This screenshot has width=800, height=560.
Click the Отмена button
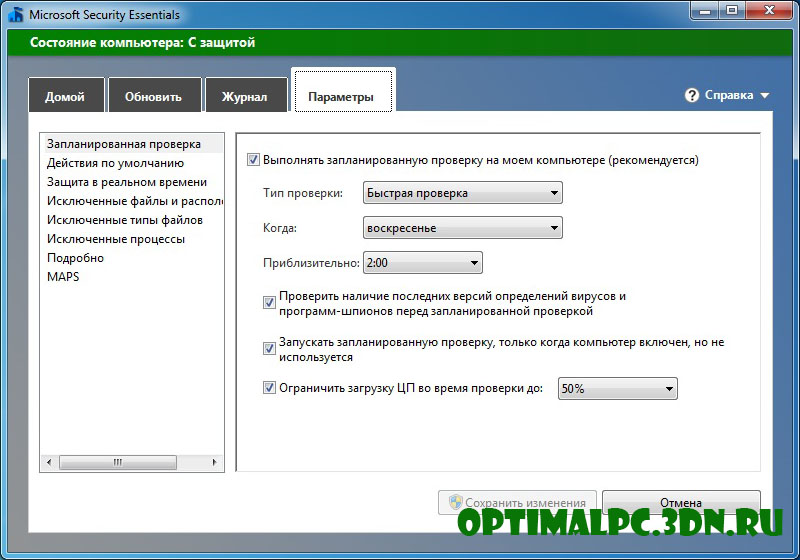(x=681, y=502)
